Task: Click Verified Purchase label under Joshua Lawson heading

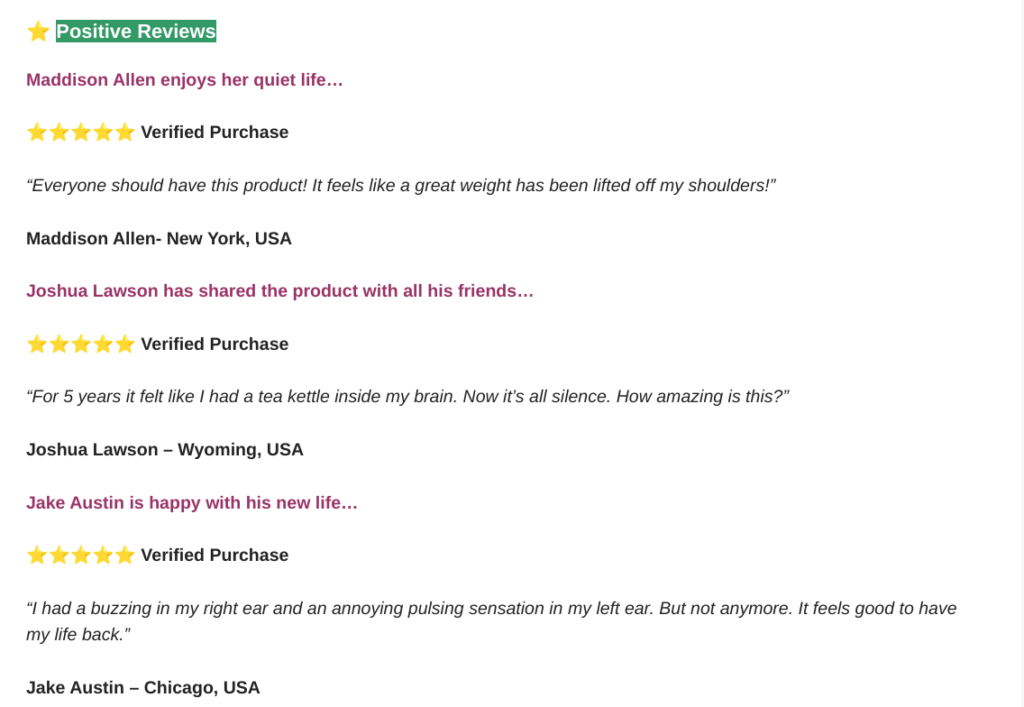Action: [215, 344]
